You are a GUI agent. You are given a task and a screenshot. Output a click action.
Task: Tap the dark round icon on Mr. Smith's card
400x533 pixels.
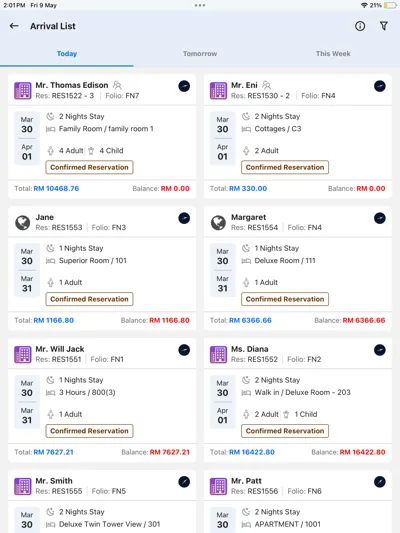coord(184,482)
